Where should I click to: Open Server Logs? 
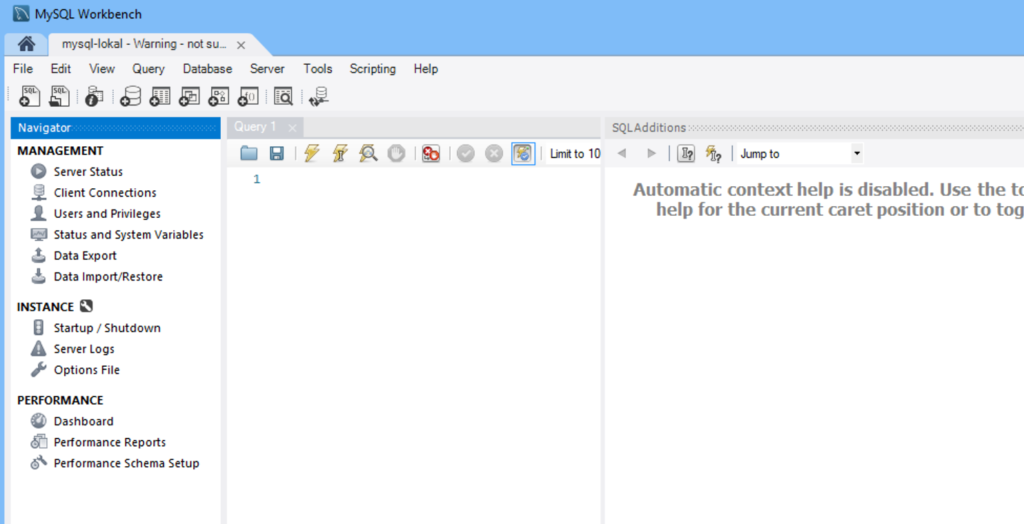(x=84, y=349)
